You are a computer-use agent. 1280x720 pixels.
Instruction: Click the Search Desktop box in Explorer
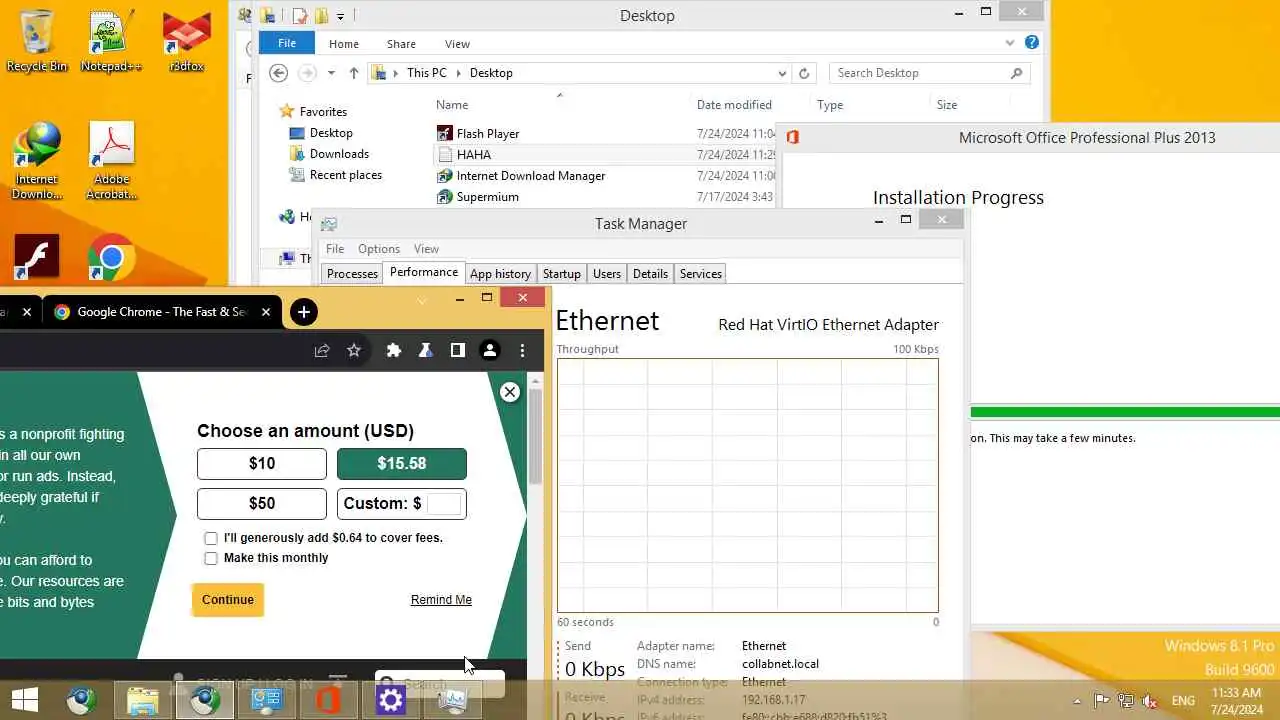click(918, 73)
